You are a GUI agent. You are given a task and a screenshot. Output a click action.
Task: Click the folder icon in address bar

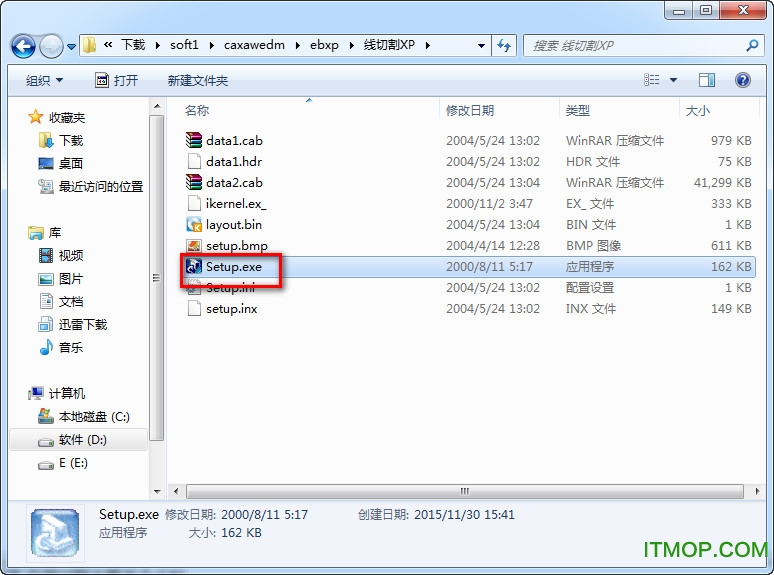89,45
